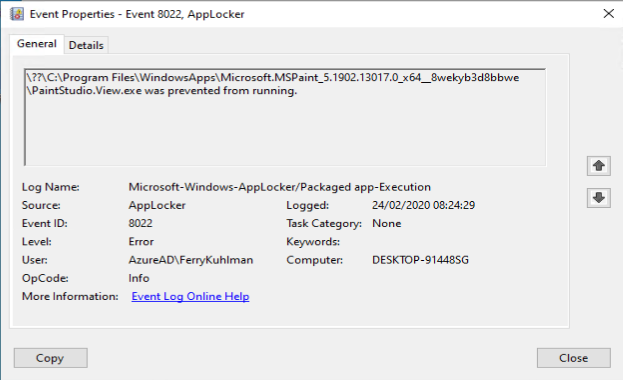The height and width of the screenshot is (380, 623).
Task: Select the Log Name value text
Action: pos(279,187)
